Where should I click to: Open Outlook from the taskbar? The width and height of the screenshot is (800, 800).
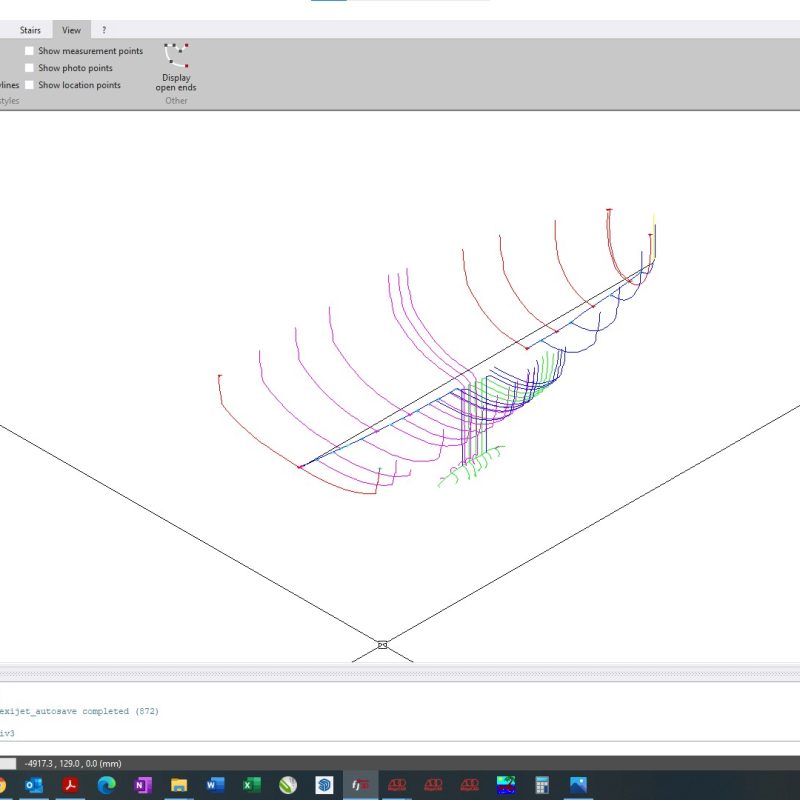(34, 785)
